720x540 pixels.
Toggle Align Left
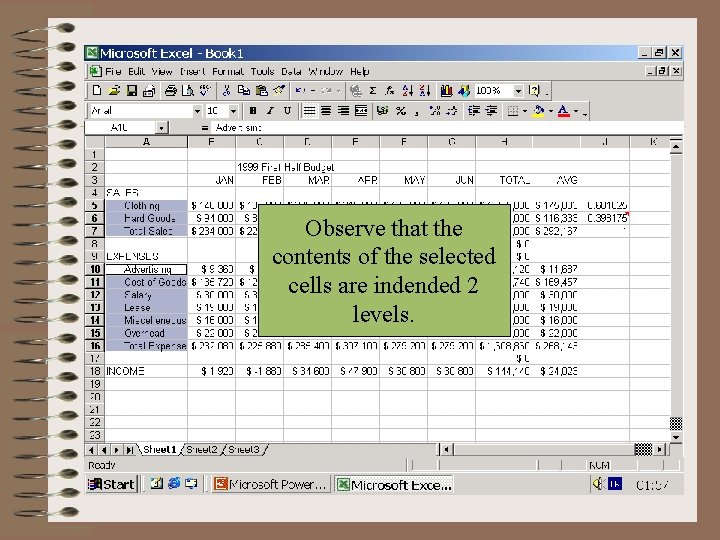(309, 111)
